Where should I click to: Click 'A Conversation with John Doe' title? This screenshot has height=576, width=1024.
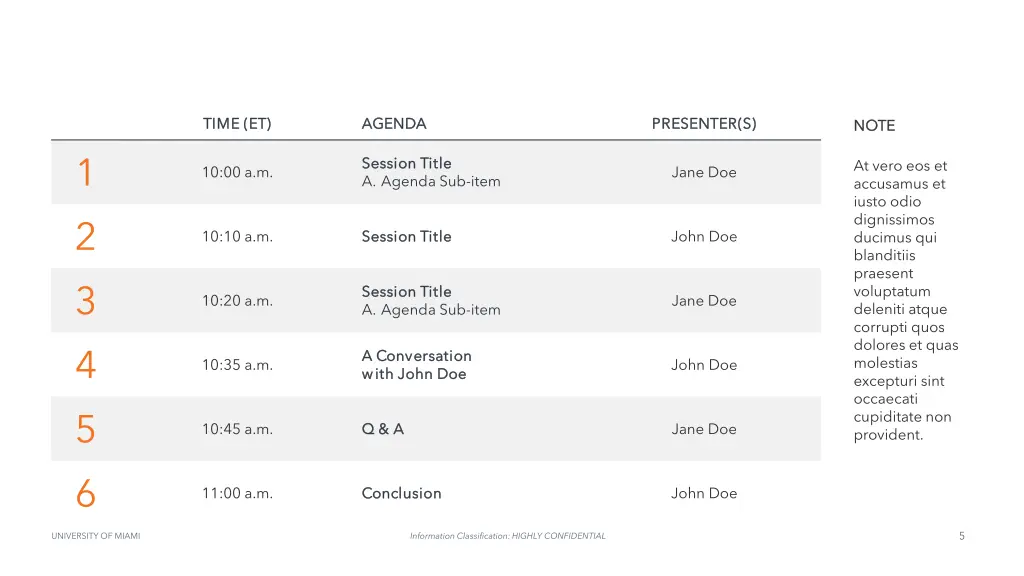click(417, 364)
